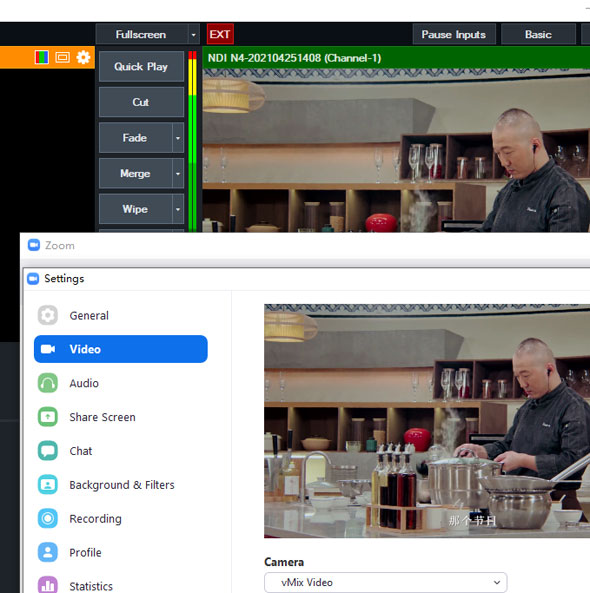Click the Video camera icon in sidebar
The image size is (590, 593).
pyautogui.click(x=48, y=349)
